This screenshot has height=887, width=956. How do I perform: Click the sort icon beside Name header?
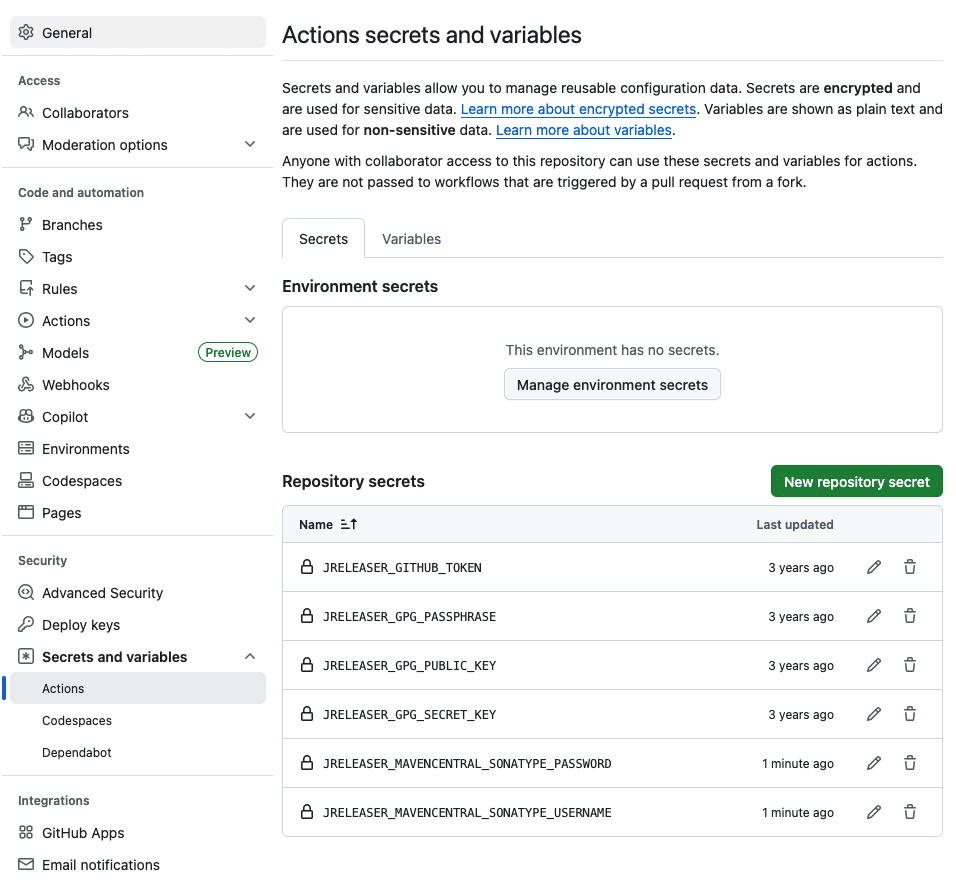pos(349,524)
